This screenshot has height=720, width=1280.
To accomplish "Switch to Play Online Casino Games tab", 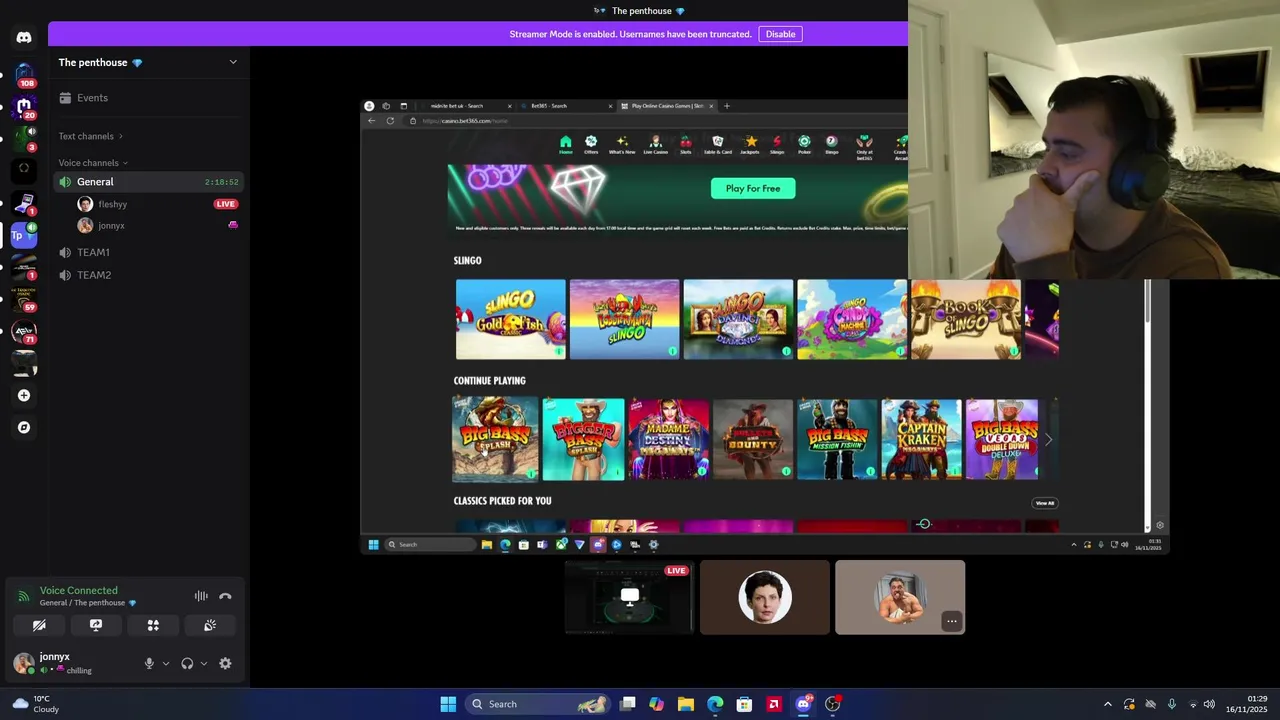I will click(667, 106).
